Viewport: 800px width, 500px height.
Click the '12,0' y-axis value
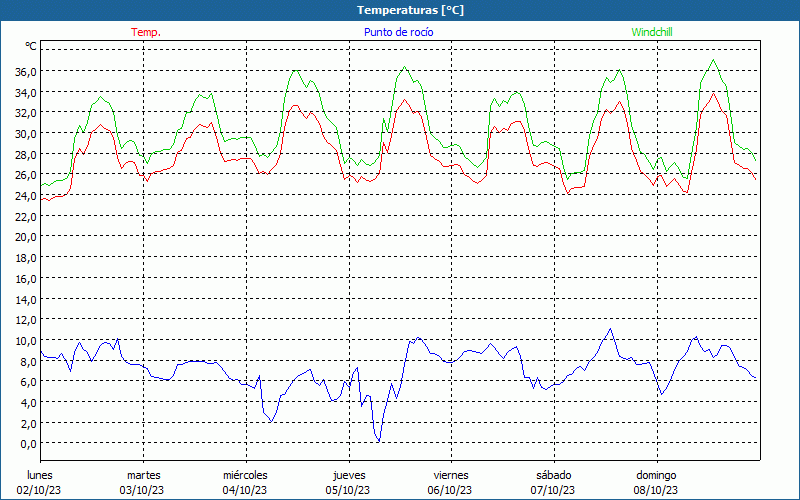click(x=26, y=320)
